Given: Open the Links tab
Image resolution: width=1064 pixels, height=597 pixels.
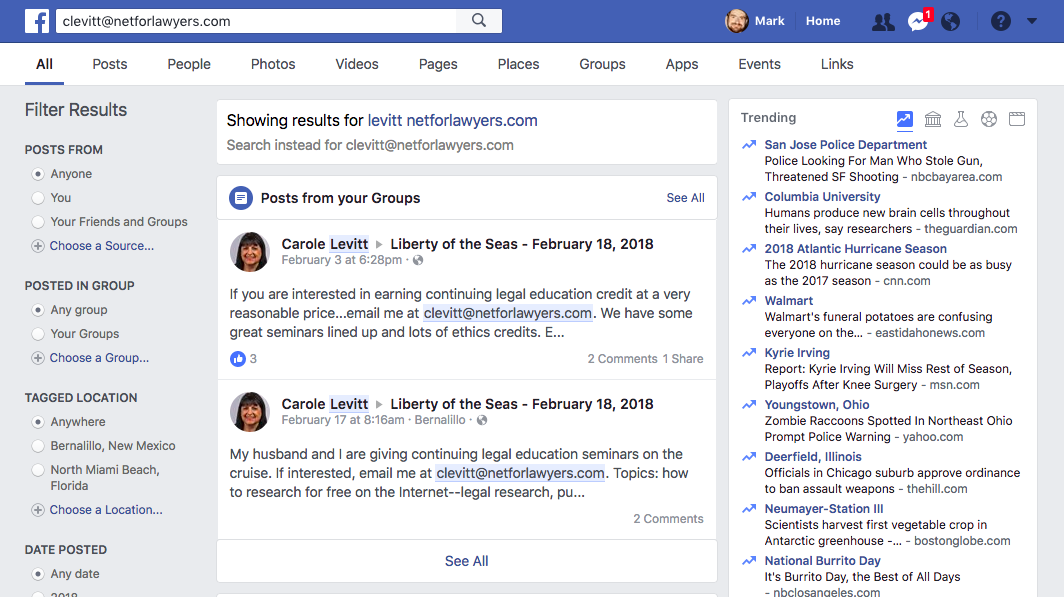Looking at the screenshot, I should (837, 64).
